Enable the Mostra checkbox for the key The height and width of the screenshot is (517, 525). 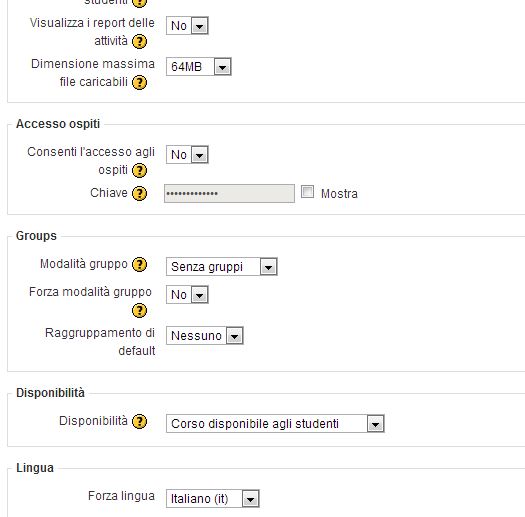click(307, 192)
